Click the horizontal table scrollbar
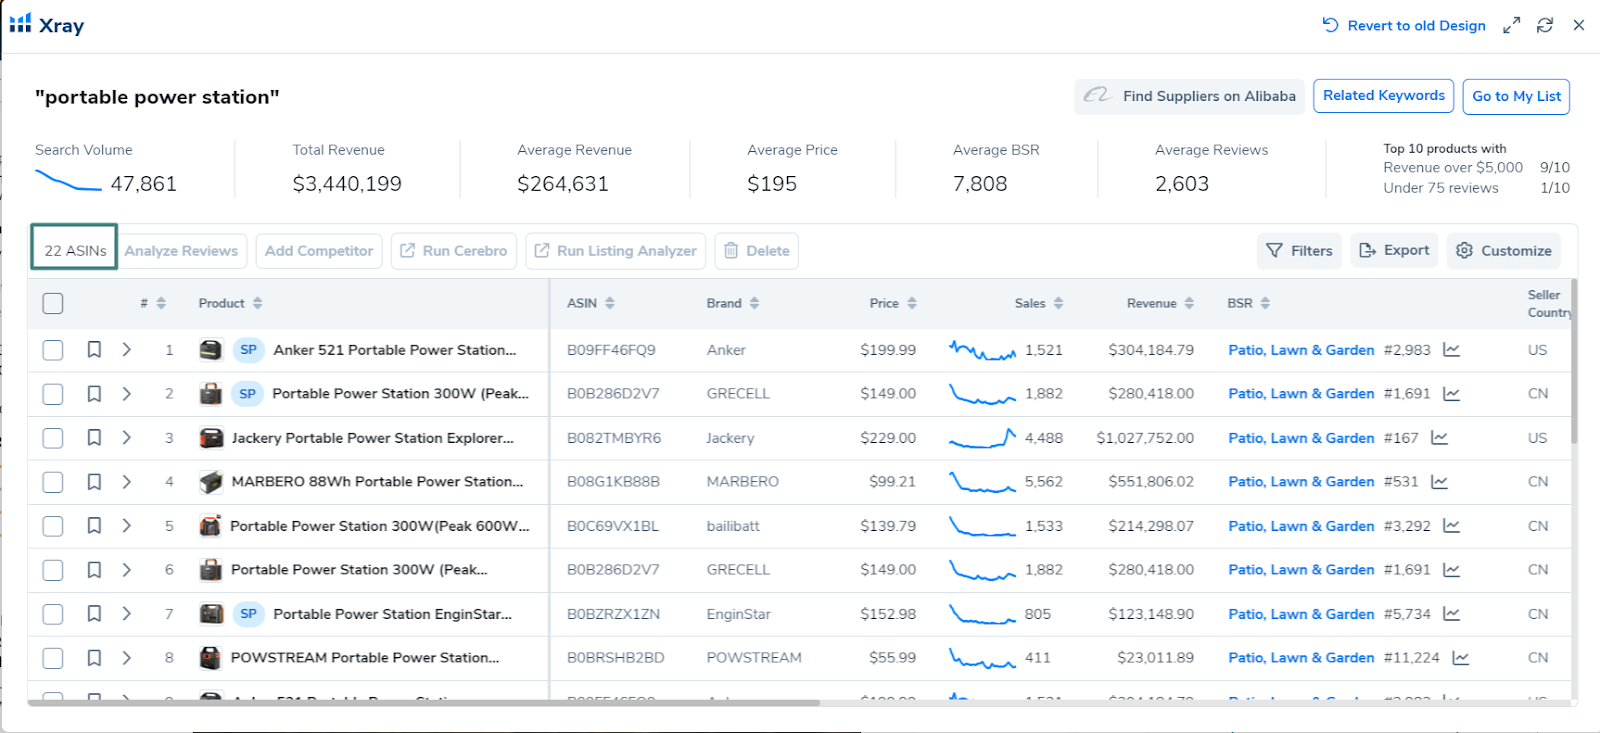This screenshot has height=733, width=1600. 424,702
